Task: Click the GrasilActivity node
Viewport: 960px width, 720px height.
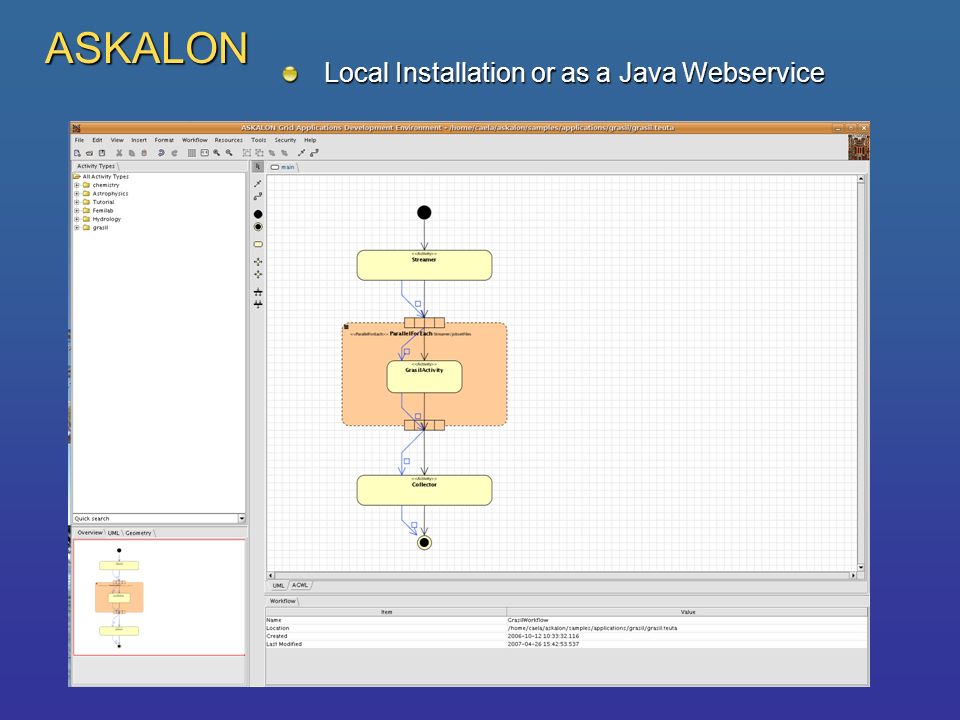Action: pos(424,377)
